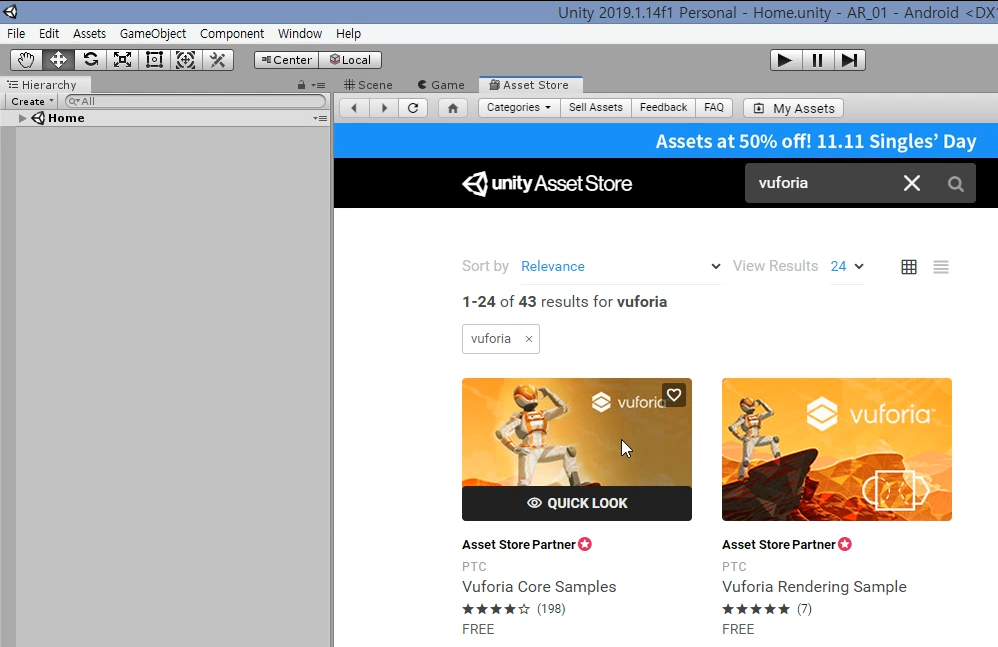Screen dimensions: 998x647
Task: Click the Sell Assets button
Action: tap(596, 108)
